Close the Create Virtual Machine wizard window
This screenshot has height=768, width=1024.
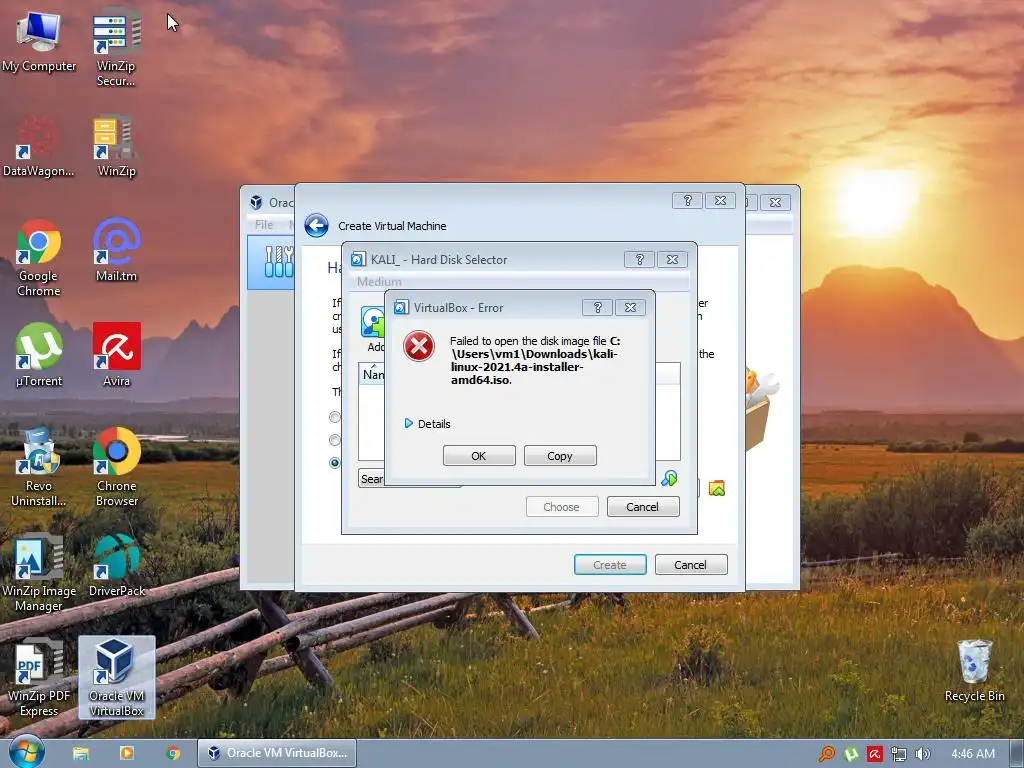click(720, 200)
